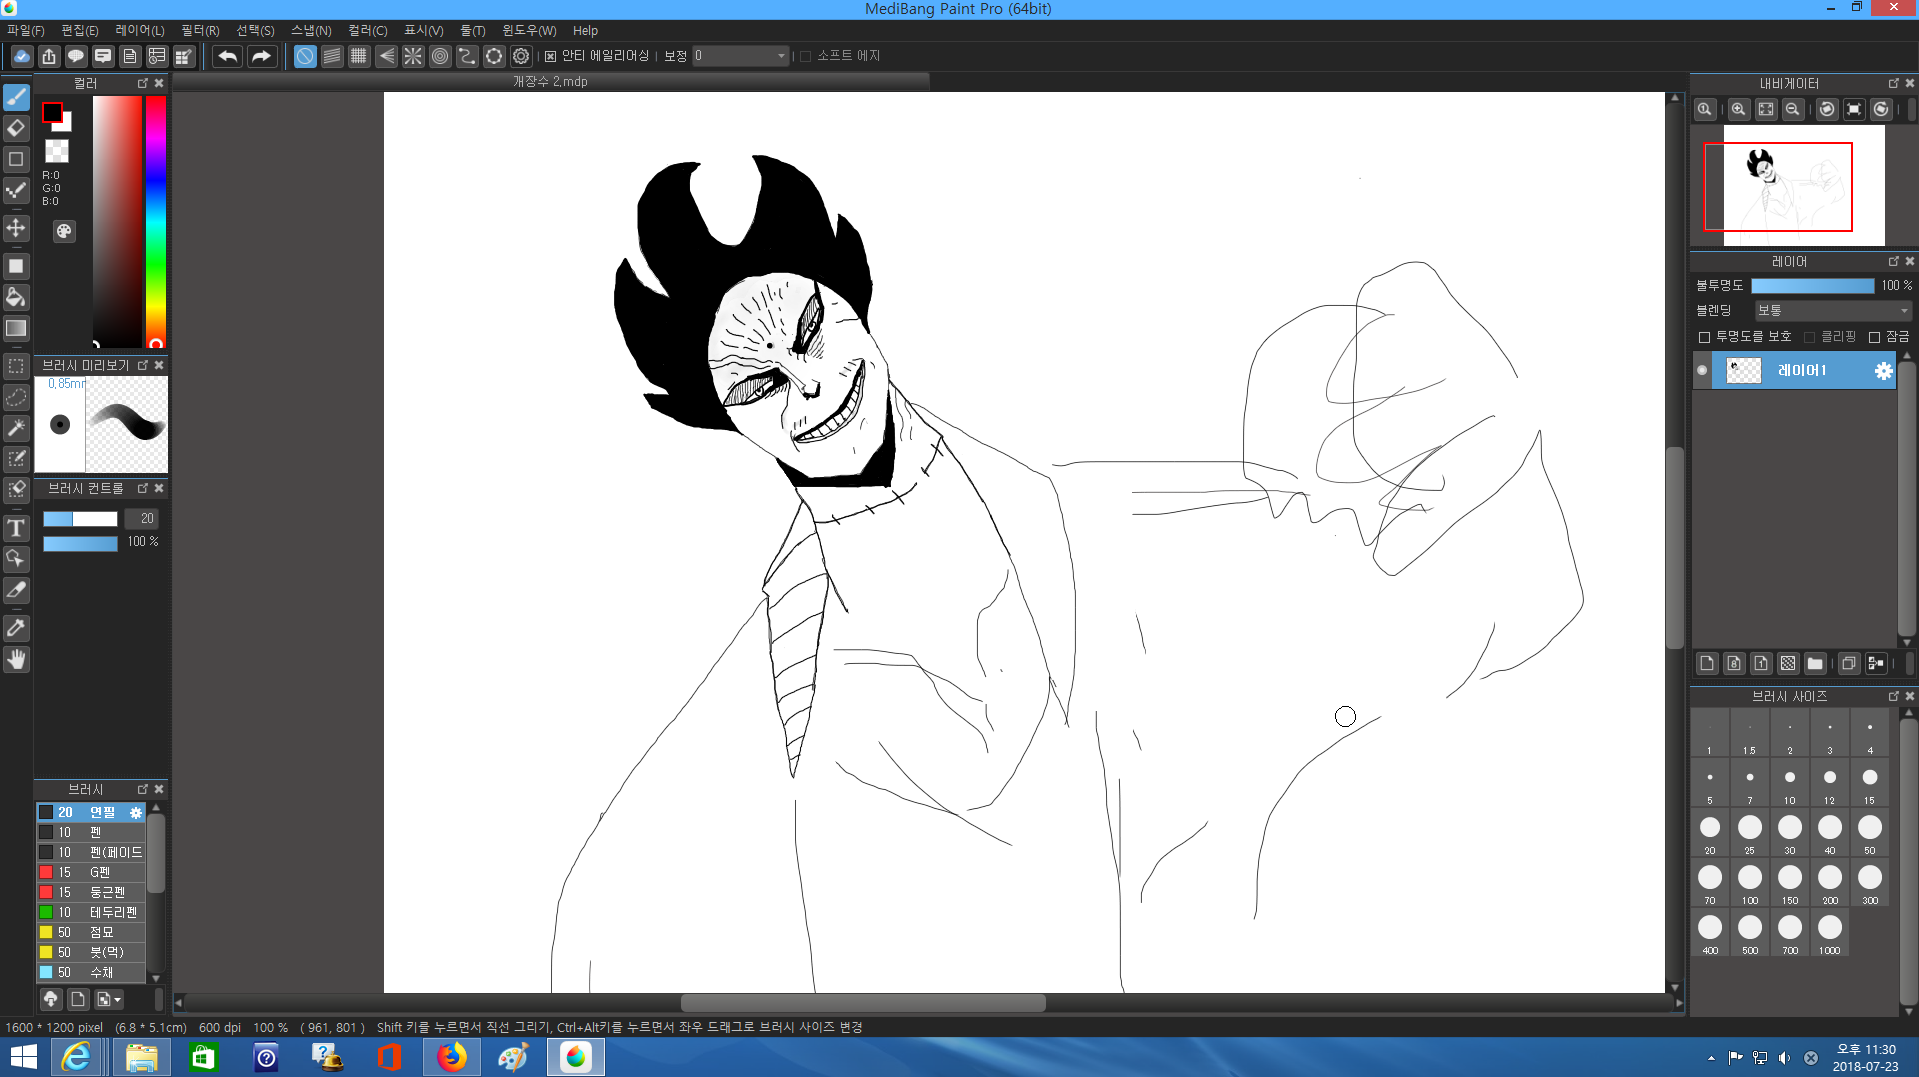Image resolution: width=1919 pixels, height=1077 pixels.
Task: Open the 필터(R) menu
Action: click(199, 30)
